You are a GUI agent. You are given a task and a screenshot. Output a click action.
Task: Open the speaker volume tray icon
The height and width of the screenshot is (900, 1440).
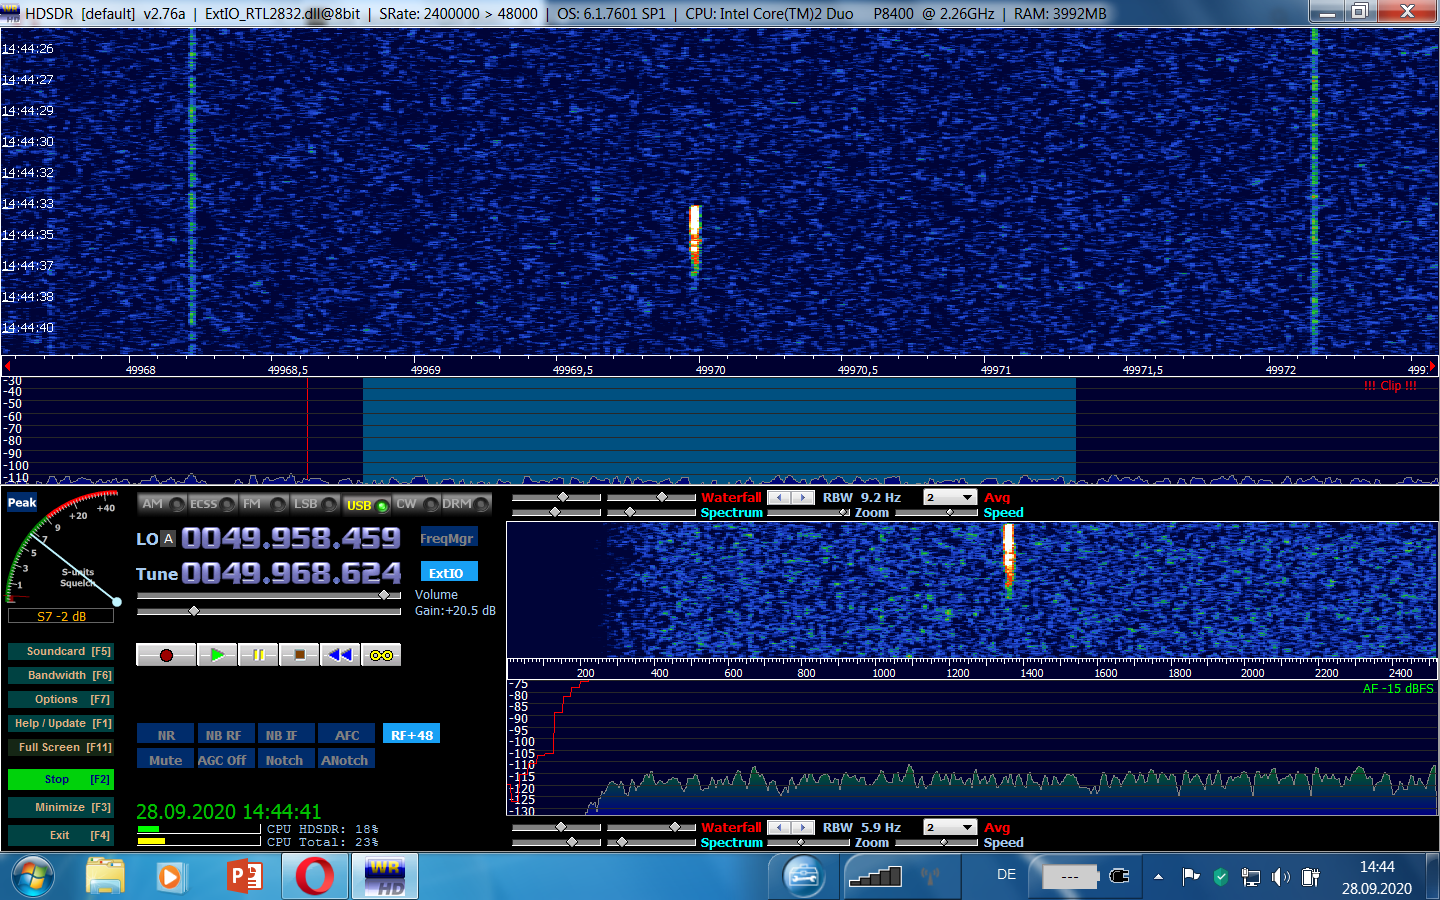click(x=1281, y=877)
